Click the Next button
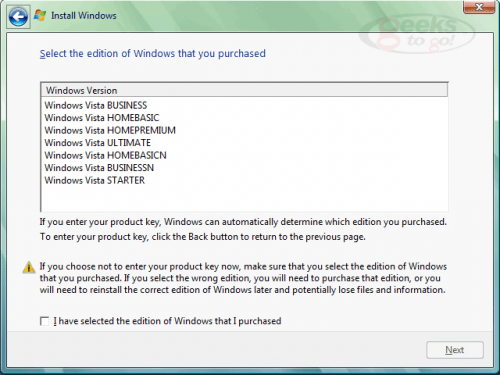The height and width of the screenshot is (375, 500). click(455, 350)
